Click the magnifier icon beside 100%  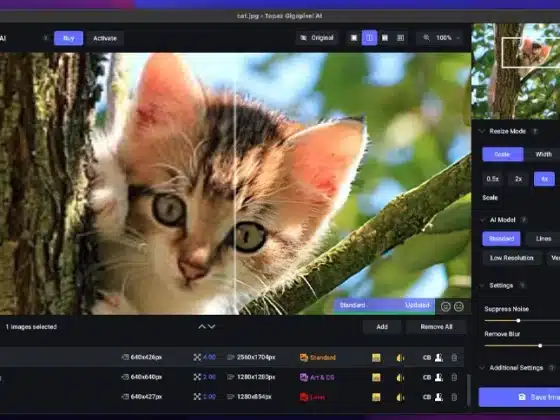point(426,38)
